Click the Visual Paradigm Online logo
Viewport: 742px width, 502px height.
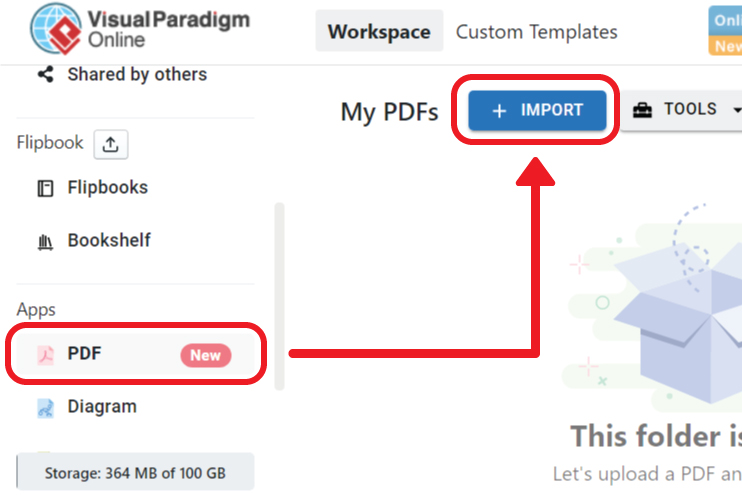pos(139,28)
